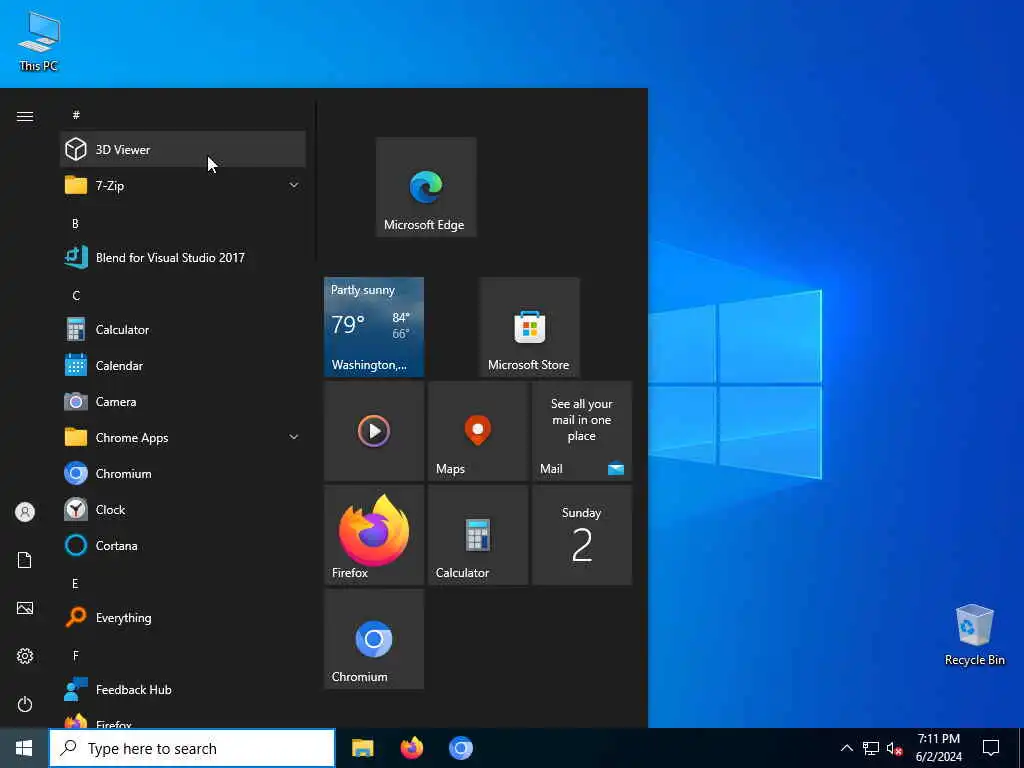Launch Calculator from the app list
Image resolution: width=1024 pixels, height=768 pixels.
(182, 329)
